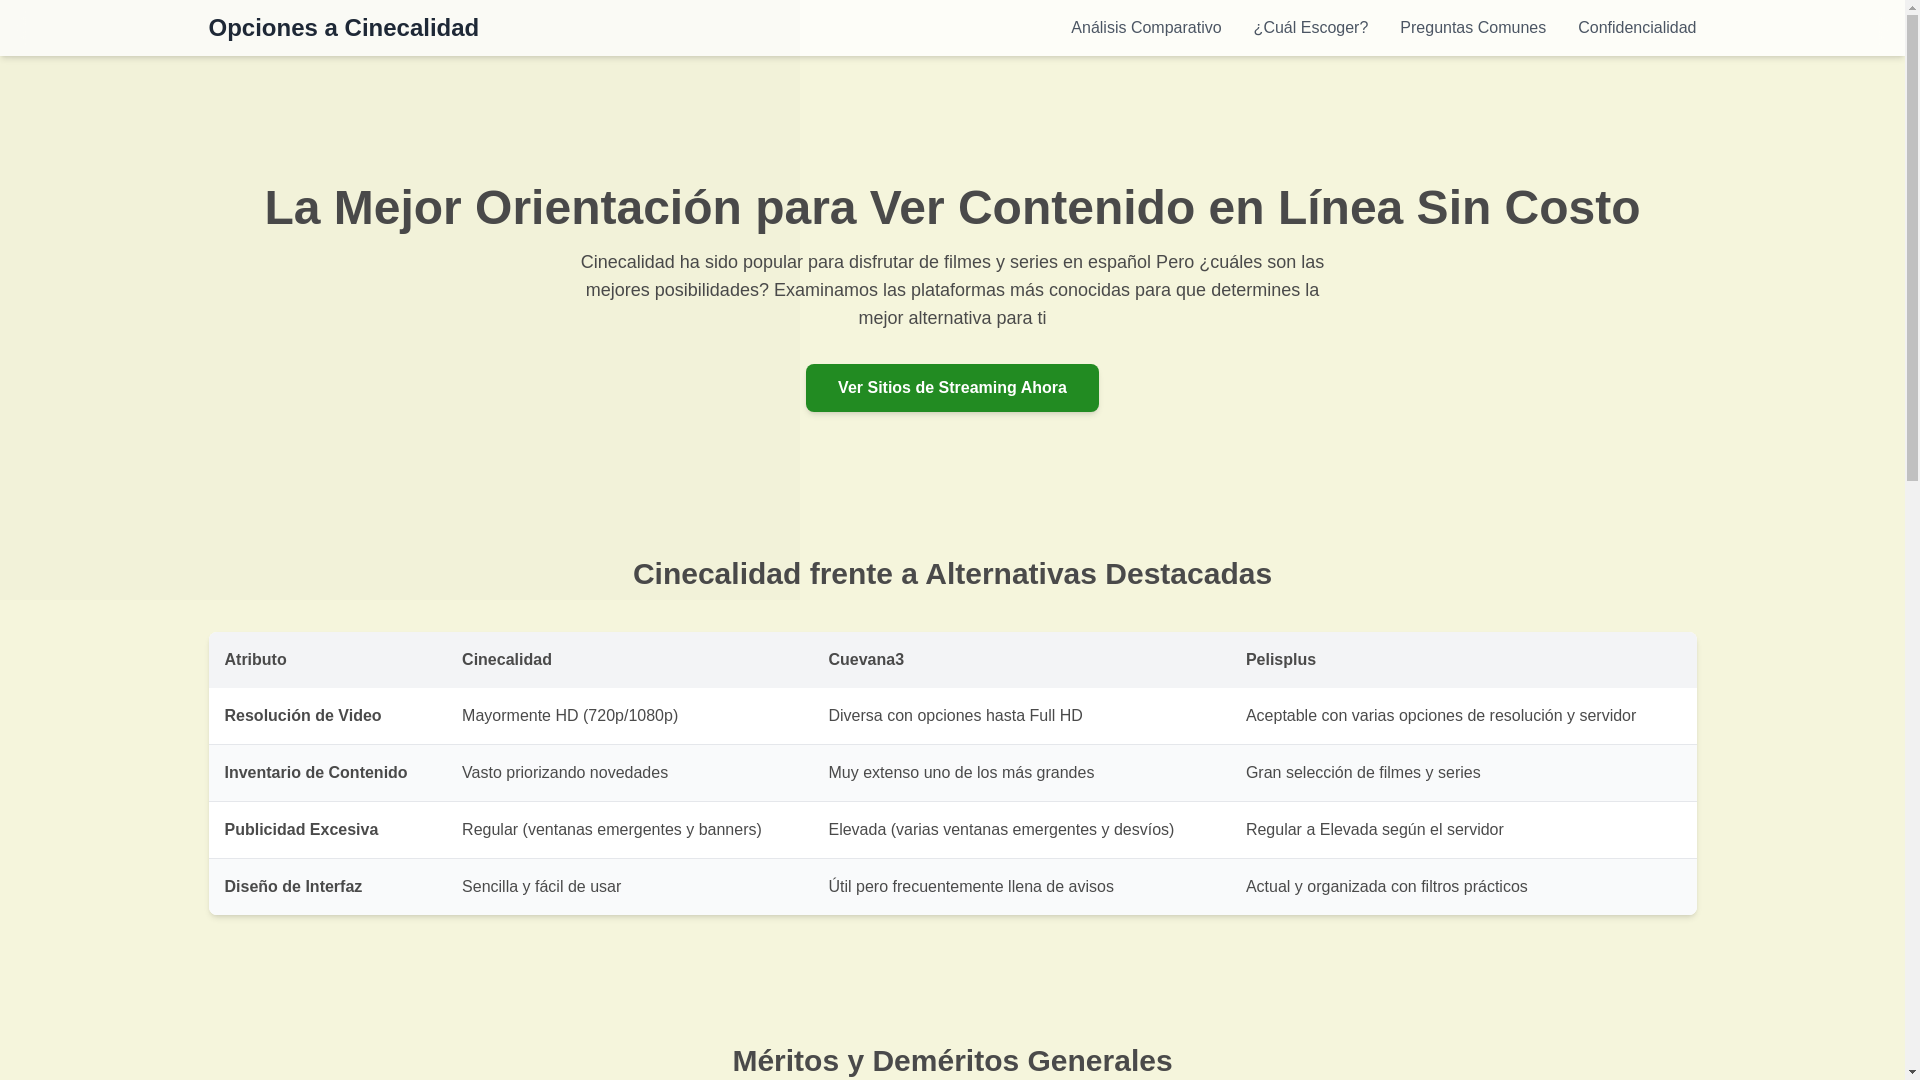
Task: Open the Confidencialidad nav link
Action: (x=1636, y=28)
